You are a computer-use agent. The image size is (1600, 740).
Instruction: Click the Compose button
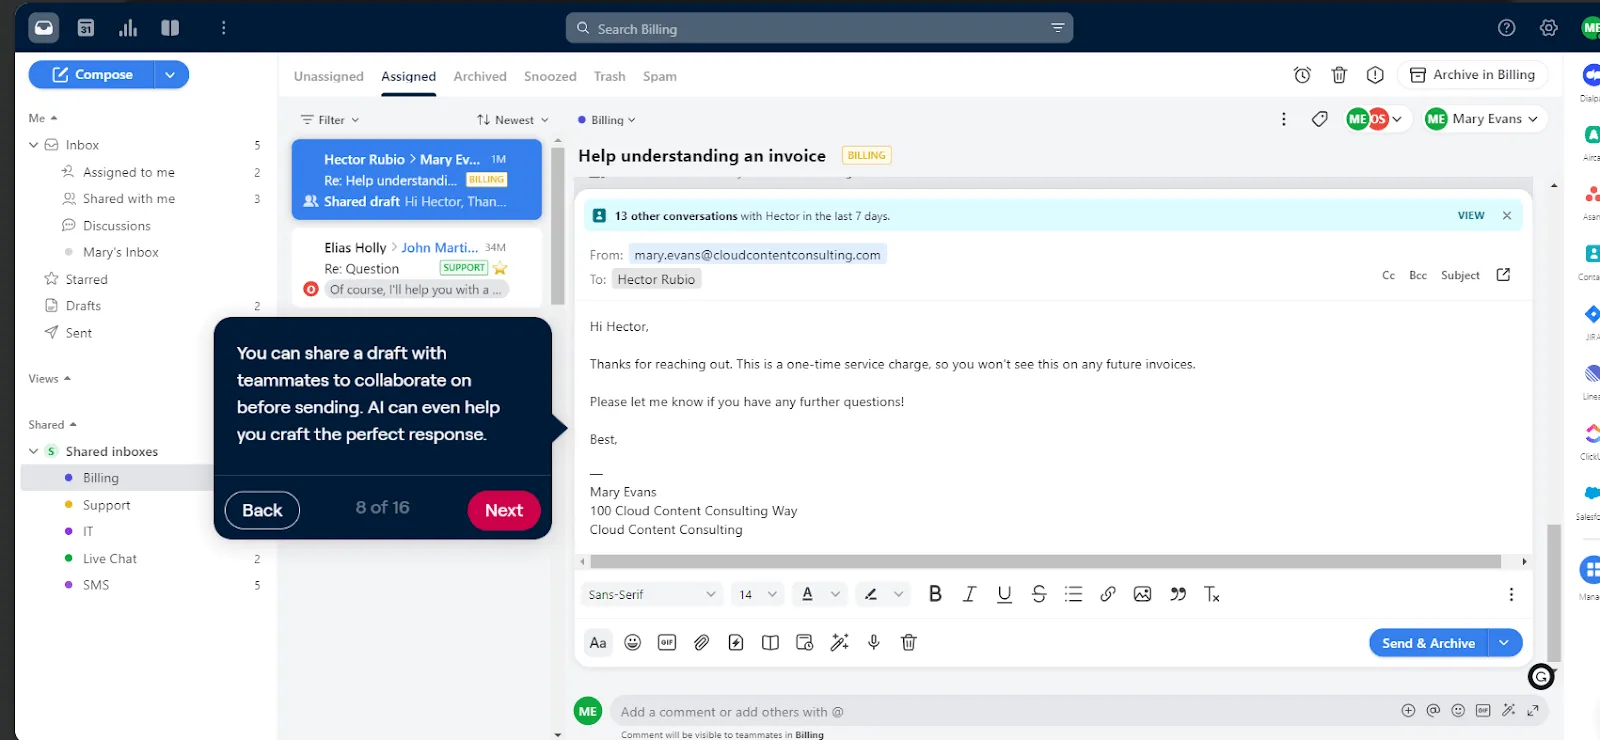tap(92, 75)
